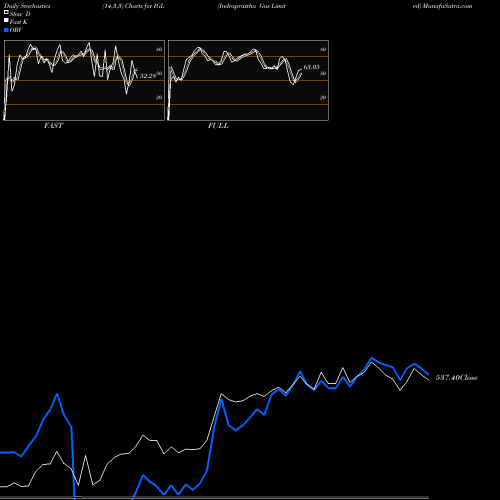Click the 'MunafaSutra.com' text
This screenshot has height=500, width=500.
447,6
